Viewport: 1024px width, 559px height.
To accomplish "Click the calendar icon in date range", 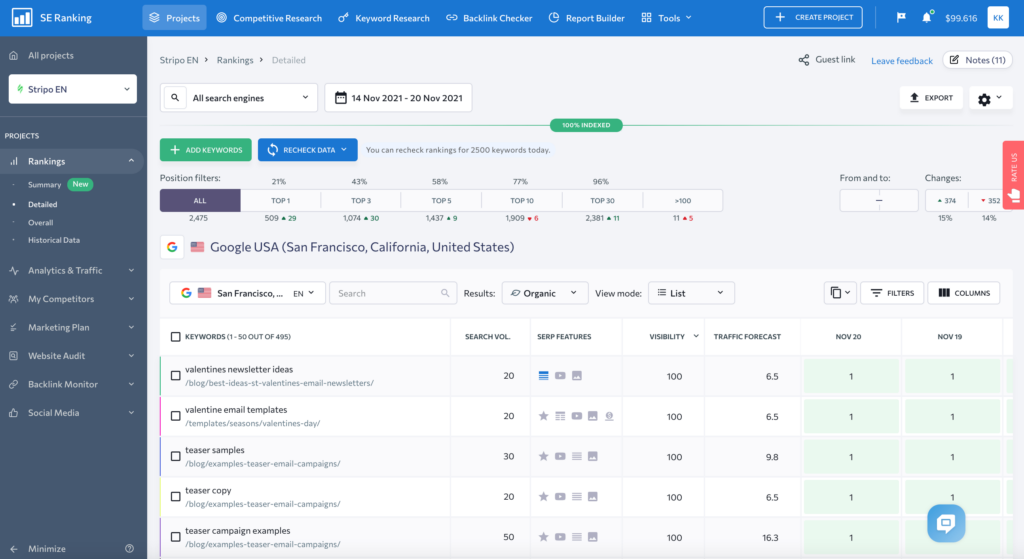I will coord(340,98).
